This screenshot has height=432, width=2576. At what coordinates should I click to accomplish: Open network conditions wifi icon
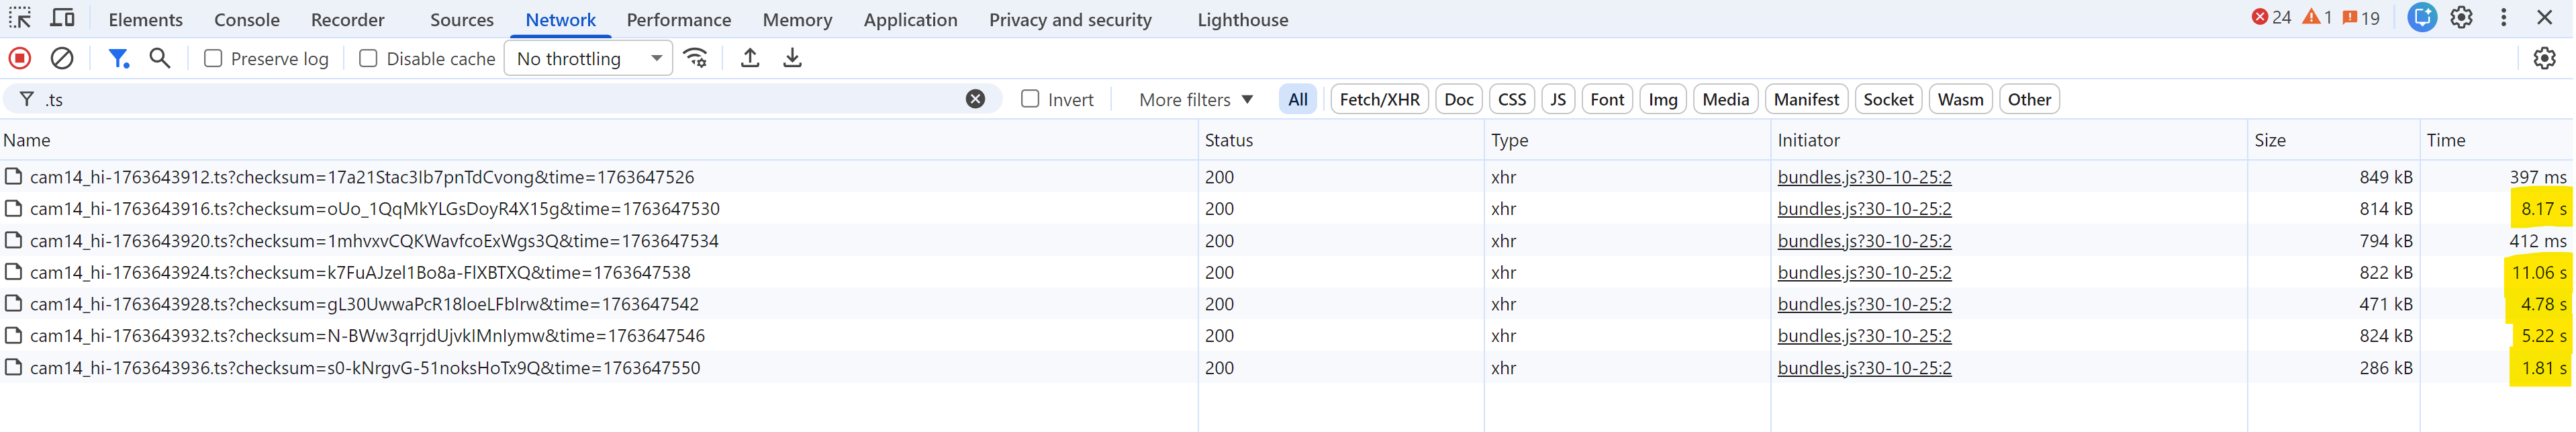coord(696,59)
